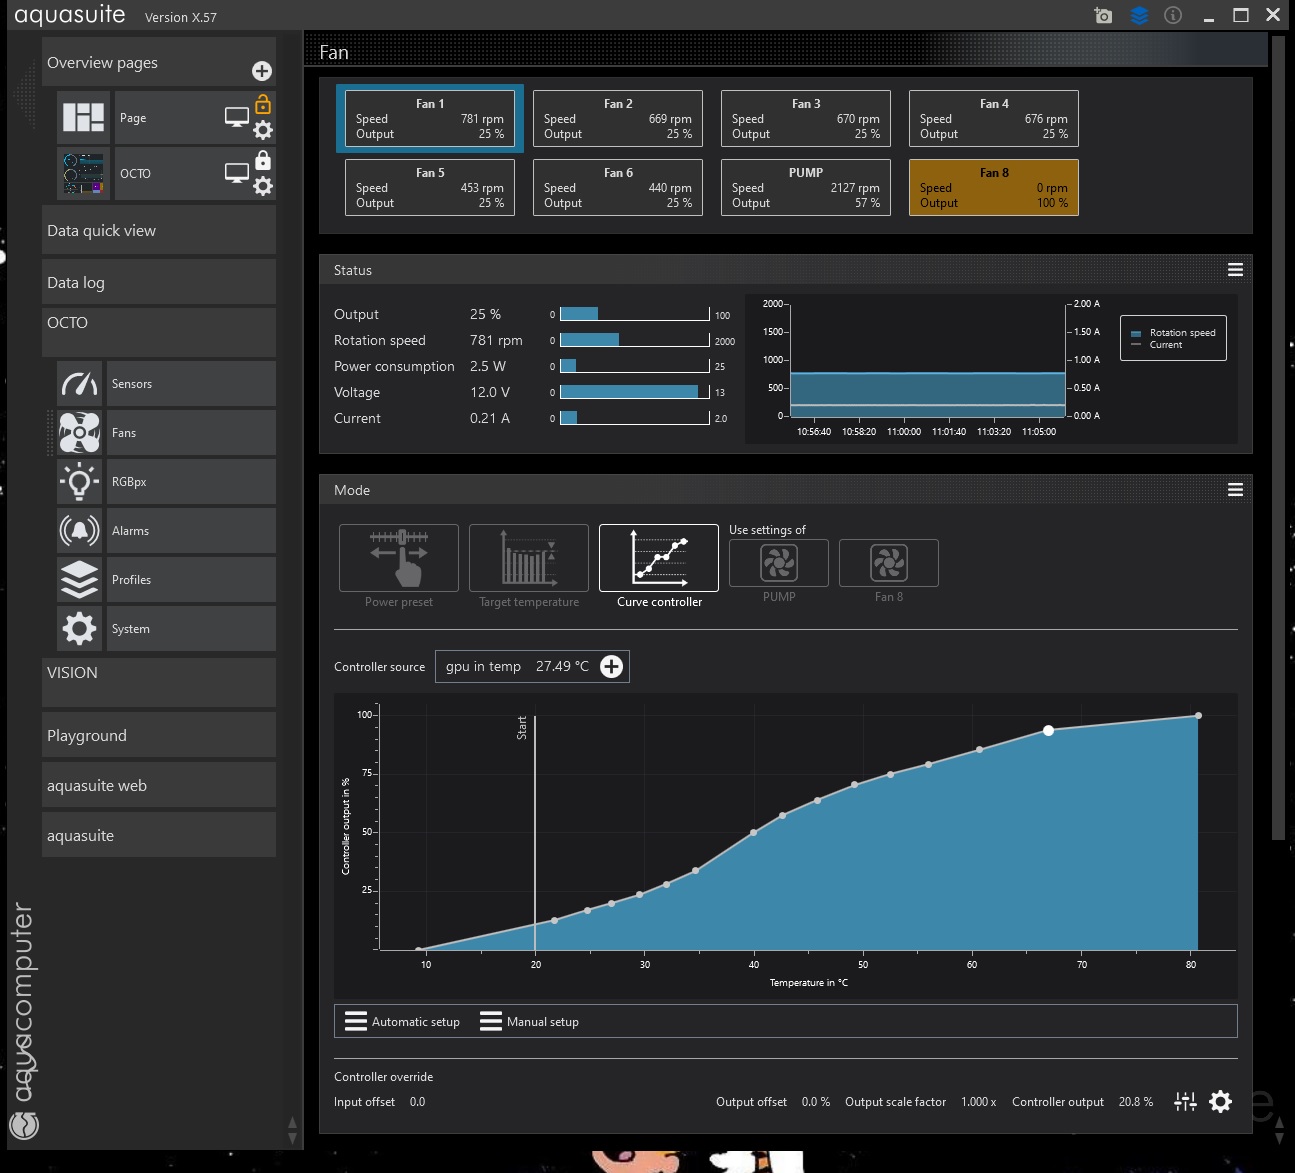Toggle the locked padlock on OCTO row
Image resolution: width=1295 pixels, height=1173 pixels.
click(262, 160)
